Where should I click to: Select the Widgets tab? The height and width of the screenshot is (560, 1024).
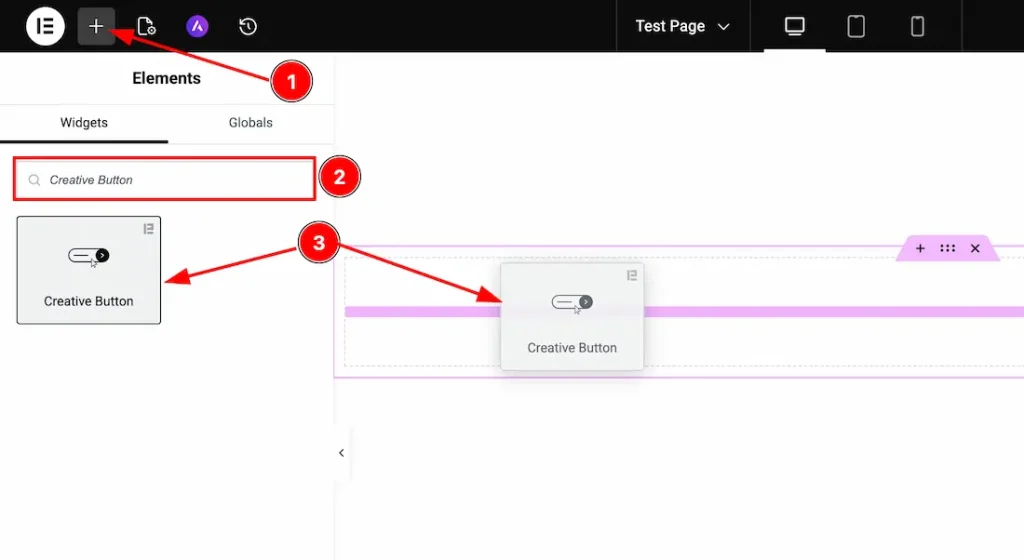[84, 123]
